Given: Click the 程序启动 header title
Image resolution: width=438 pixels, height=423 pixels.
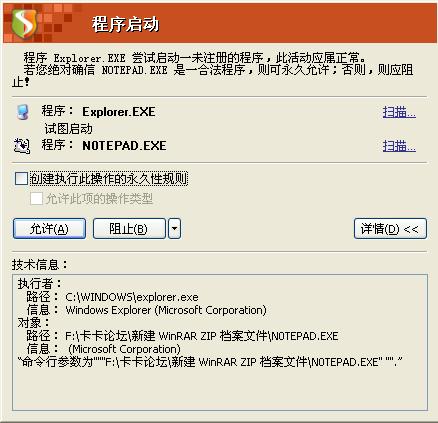Looking at the screenshot, I should [125, 24].
